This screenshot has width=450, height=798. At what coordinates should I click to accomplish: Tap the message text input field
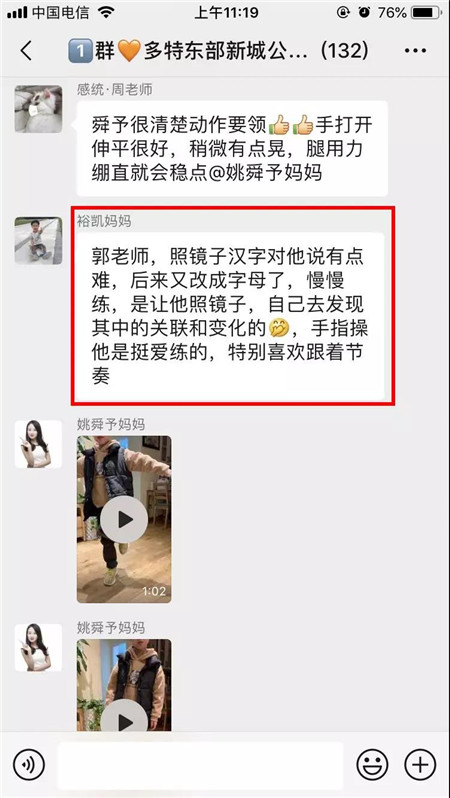201,765
